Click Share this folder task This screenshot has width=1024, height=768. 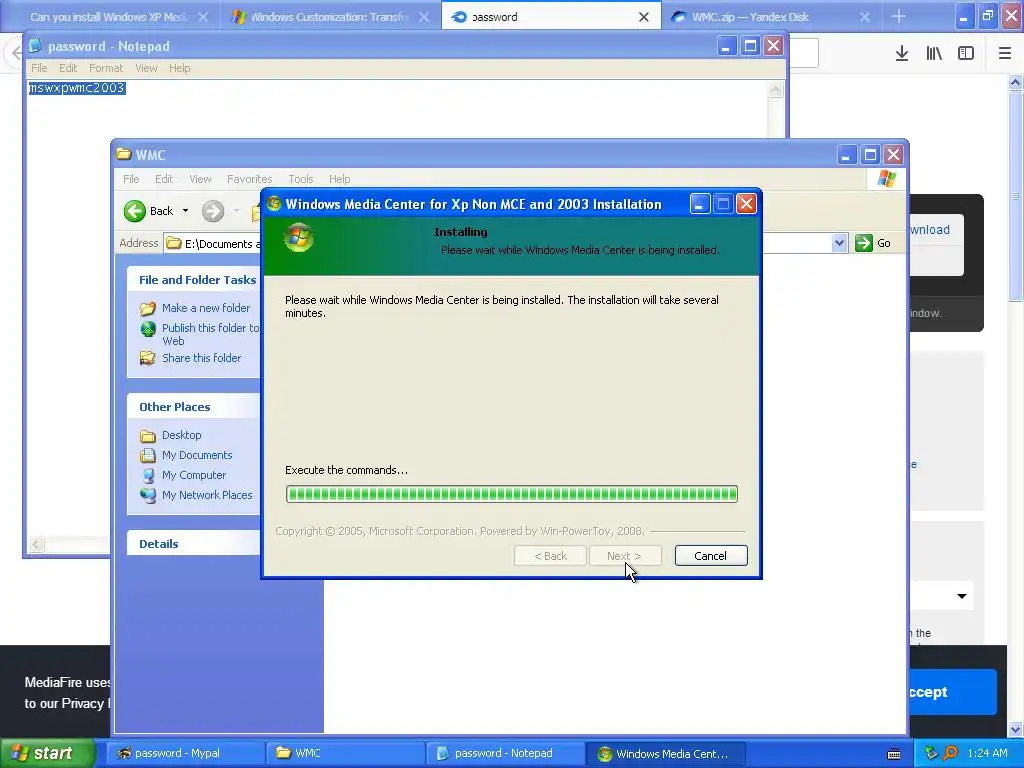[201, 358]
